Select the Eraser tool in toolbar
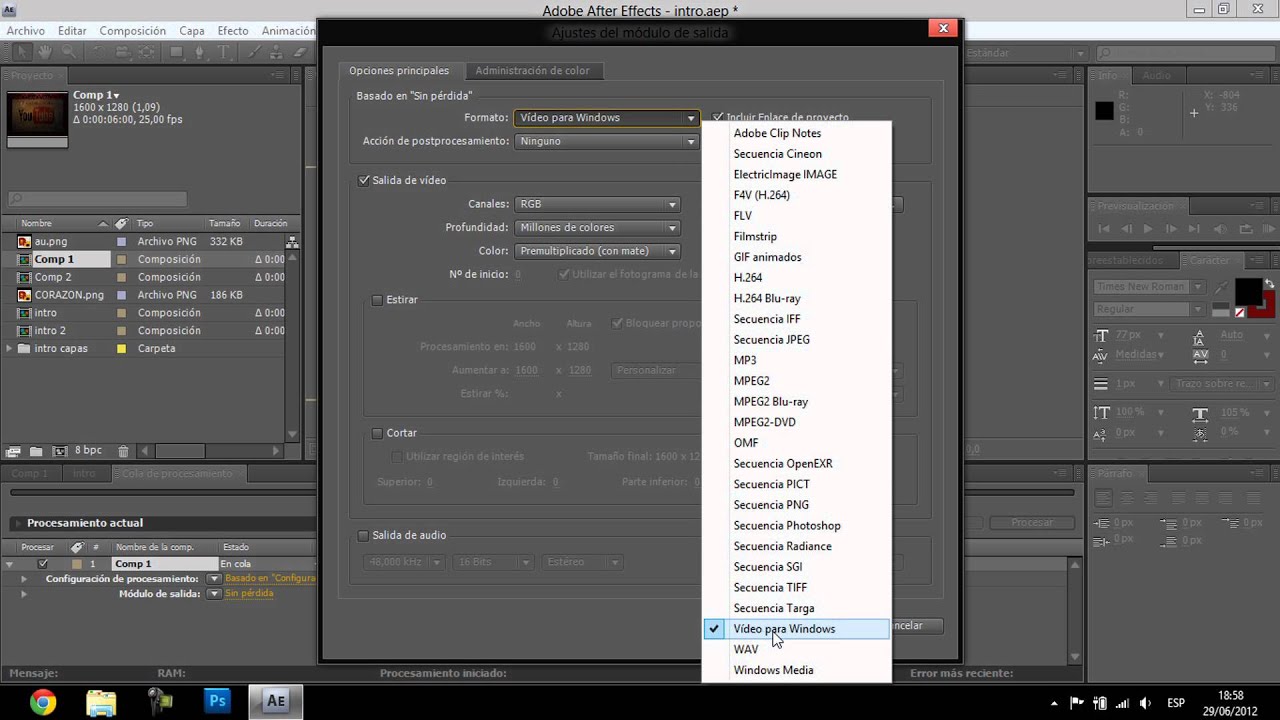 298,52
